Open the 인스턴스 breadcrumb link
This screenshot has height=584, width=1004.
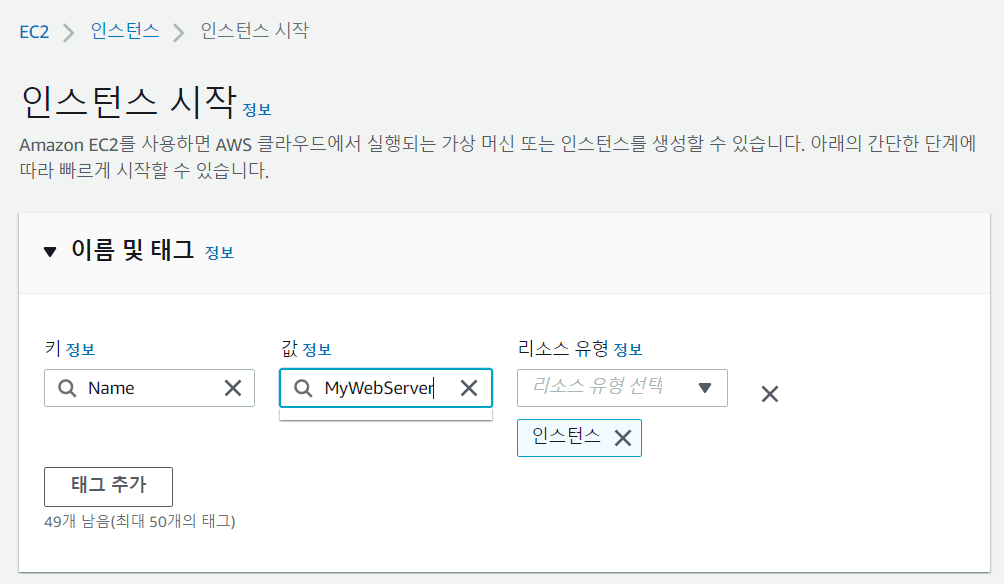[x=125, y=31]
